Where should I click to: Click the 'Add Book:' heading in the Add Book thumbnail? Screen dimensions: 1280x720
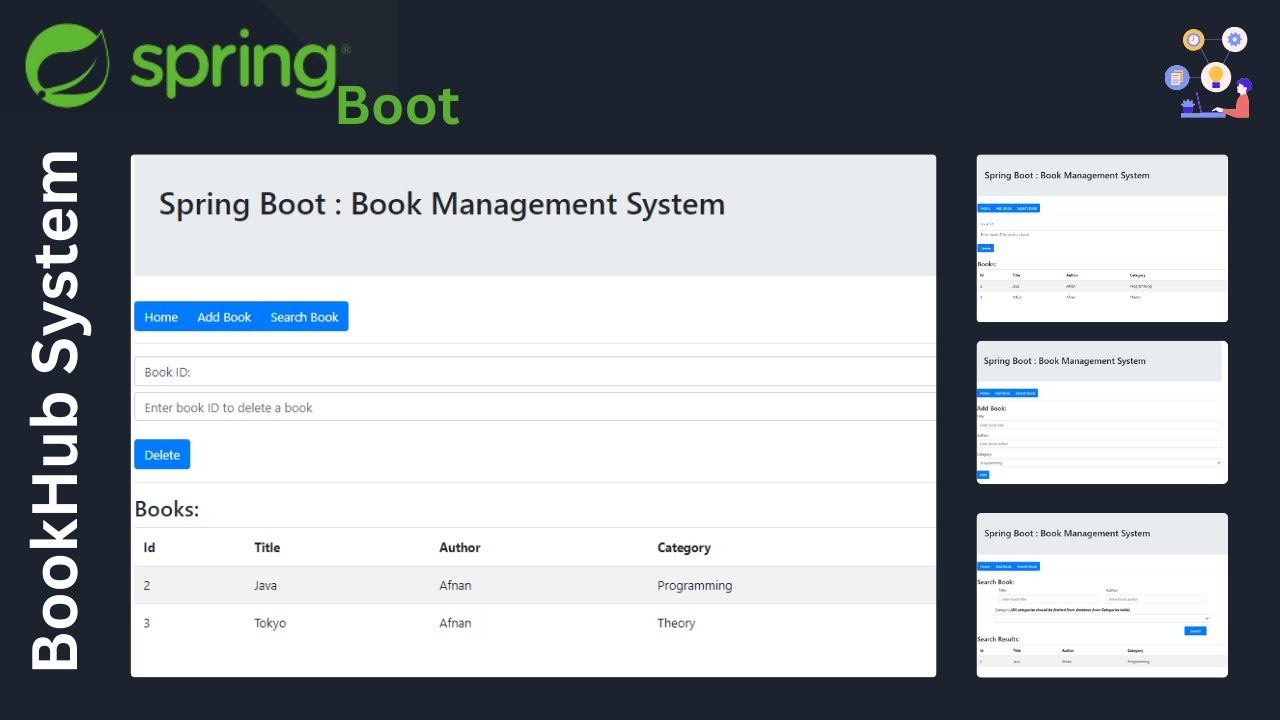click(992, 408)
